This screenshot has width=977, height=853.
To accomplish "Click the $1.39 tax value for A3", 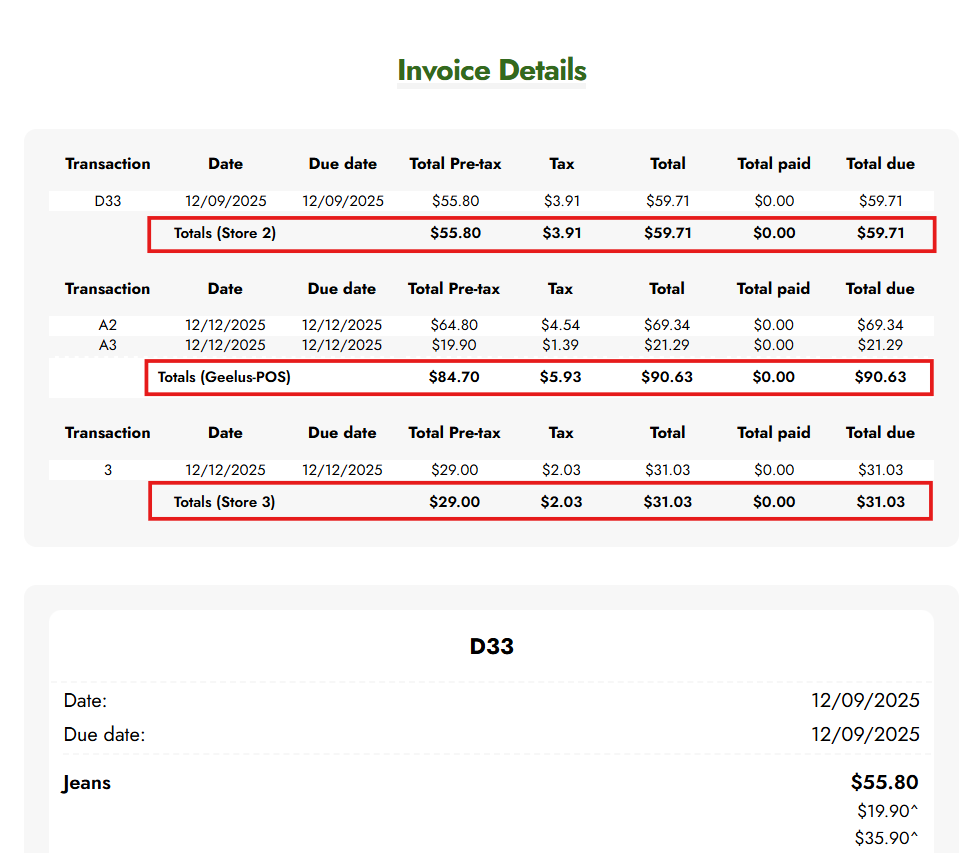I will coord(560,345).
